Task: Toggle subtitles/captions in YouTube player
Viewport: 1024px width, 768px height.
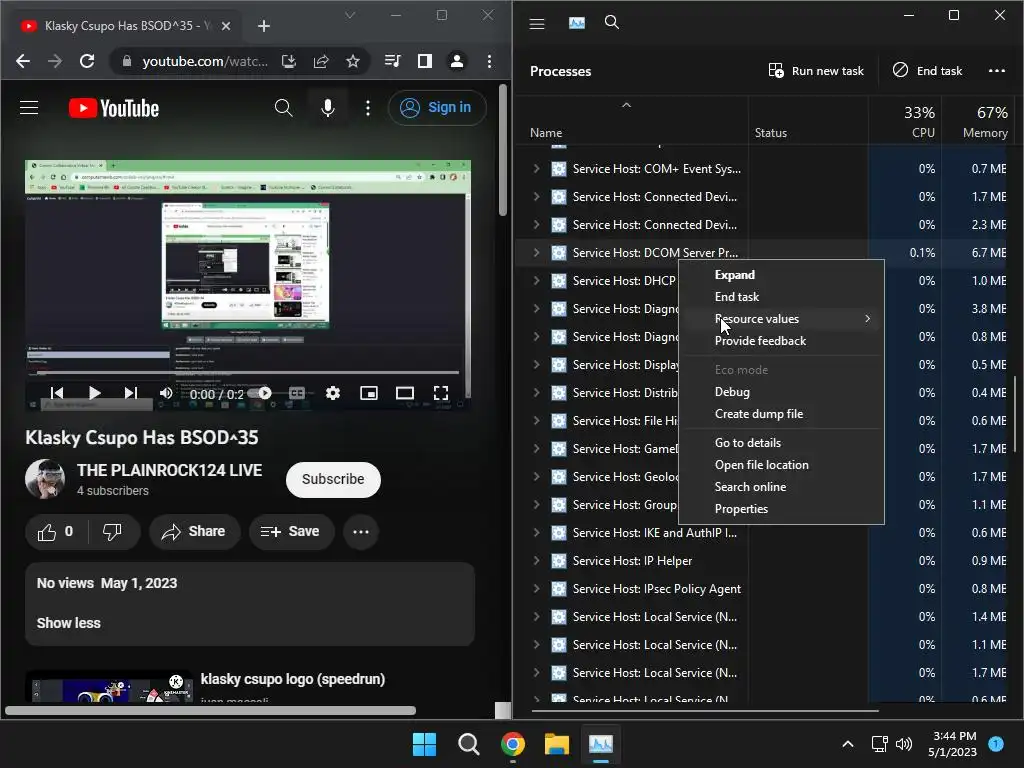Action: [x=296, y=392]
